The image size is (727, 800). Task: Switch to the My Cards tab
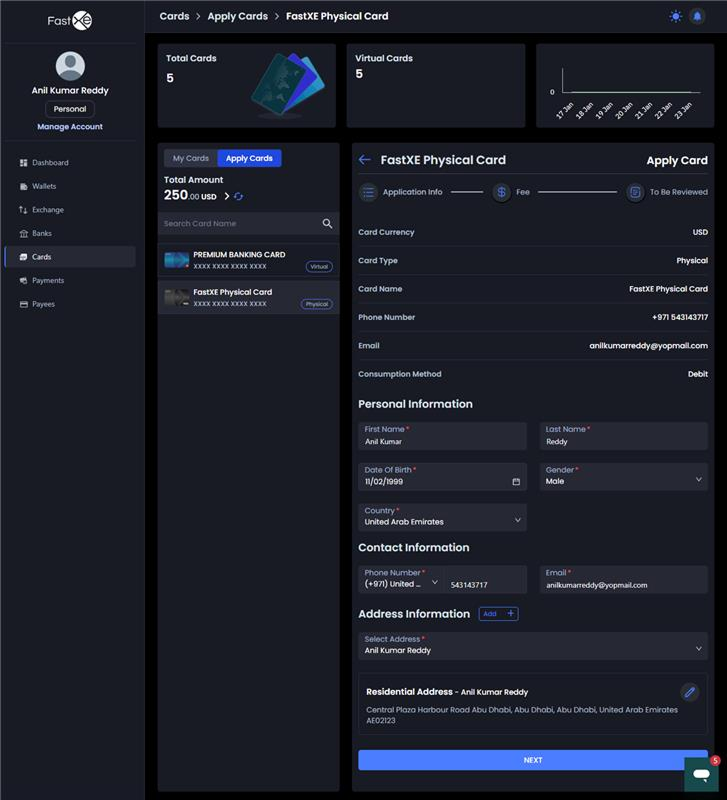tap(190, 158)
